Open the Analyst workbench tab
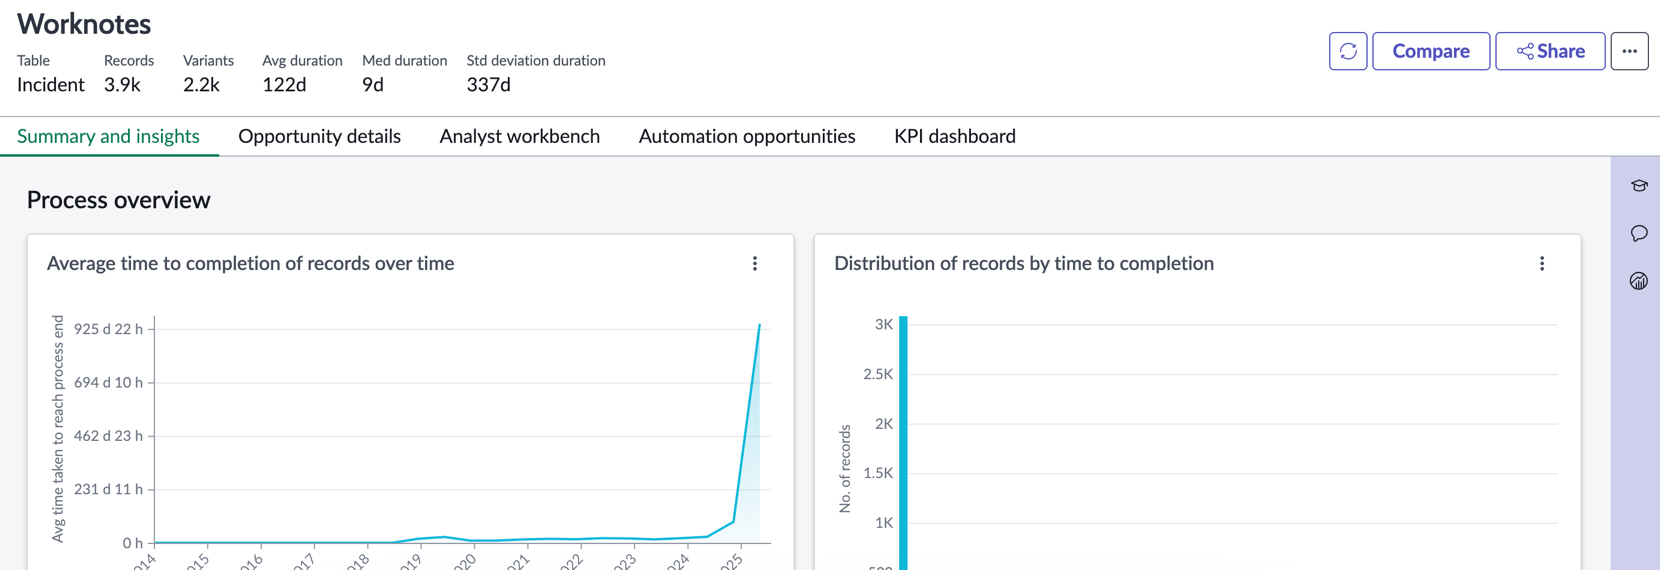Viewport: 1660px width, 570px height. tap(519, 136)
